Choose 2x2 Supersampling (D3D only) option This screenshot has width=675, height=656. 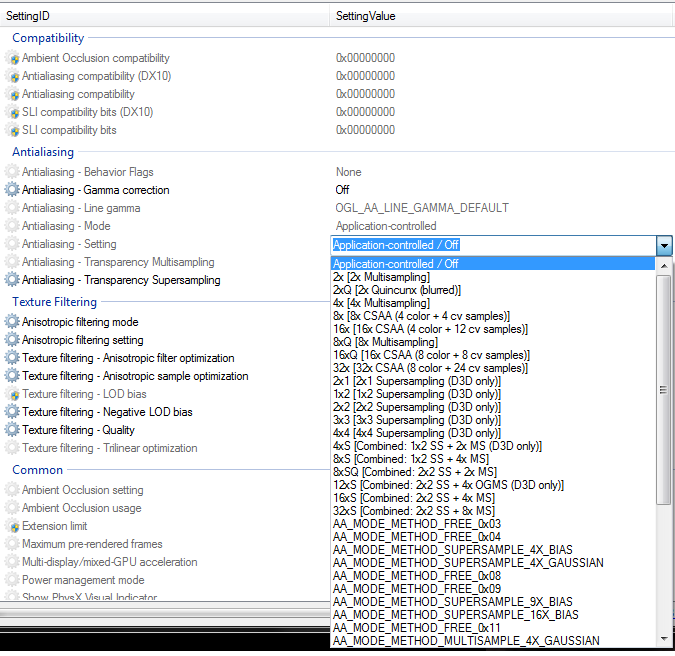pyautogui.click(x=493, y=407)
